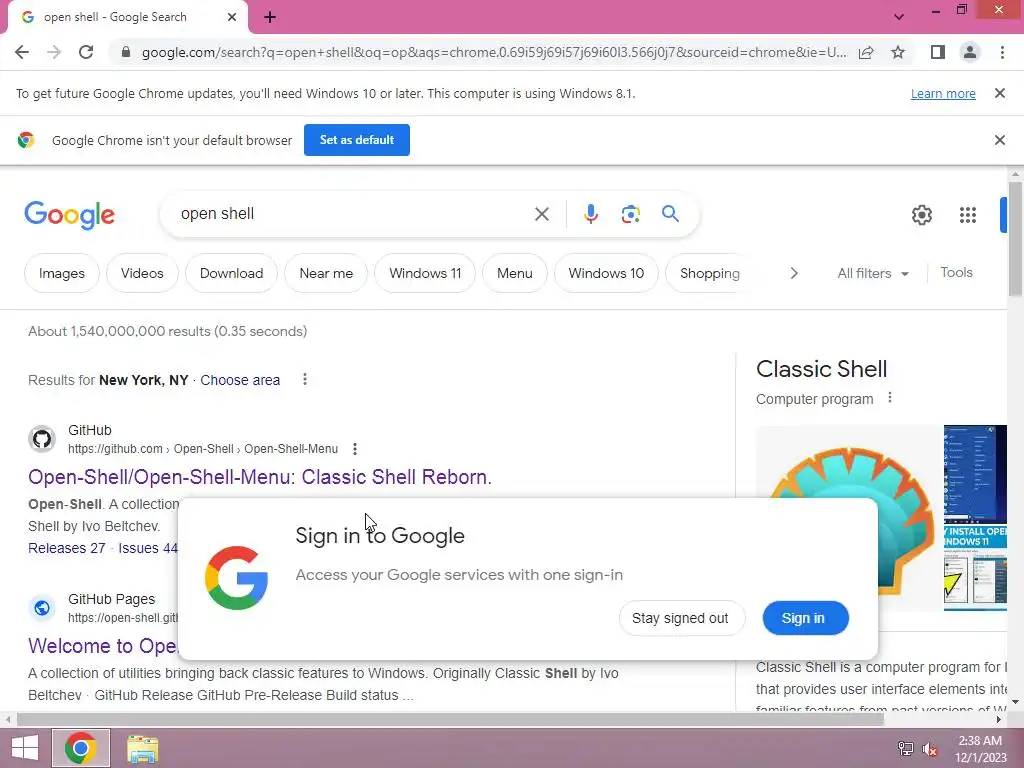This screenshot has height=768, width=1024.
Task: Open Welcome to Open-Shell result
Action: tap(103, 646)
